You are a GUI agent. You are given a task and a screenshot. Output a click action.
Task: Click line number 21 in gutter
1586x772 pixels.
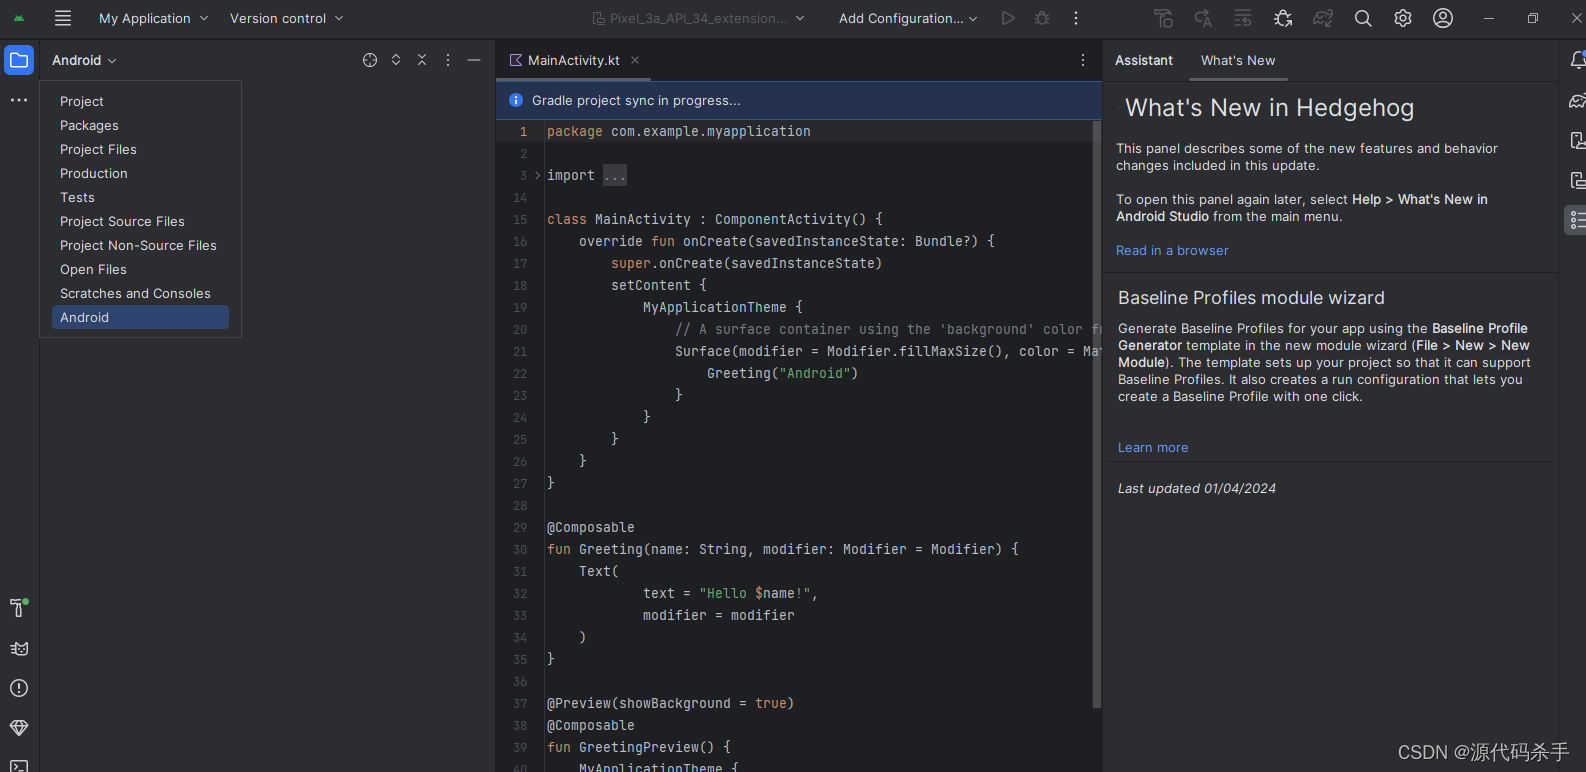point(520,351)
